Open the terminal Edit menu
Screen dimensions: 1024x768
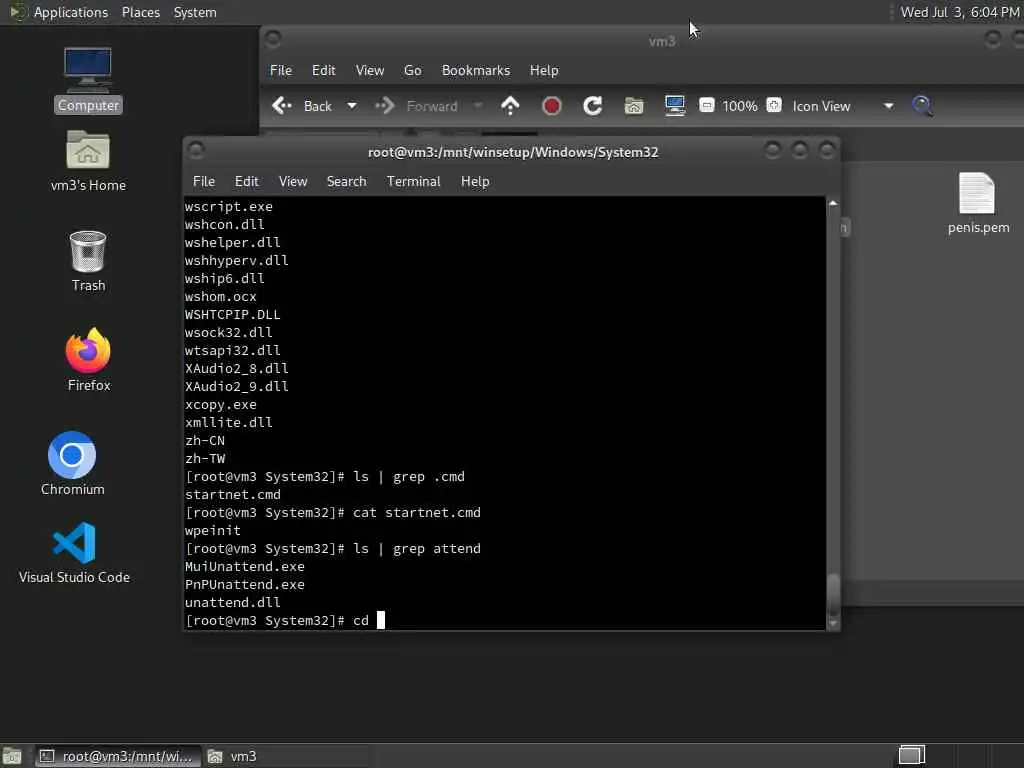click(246, 182)
